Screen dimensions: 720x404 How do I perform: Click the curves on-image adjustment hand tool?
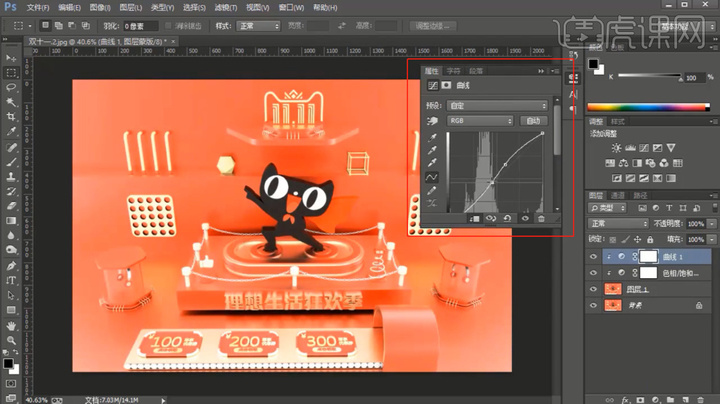432,121
